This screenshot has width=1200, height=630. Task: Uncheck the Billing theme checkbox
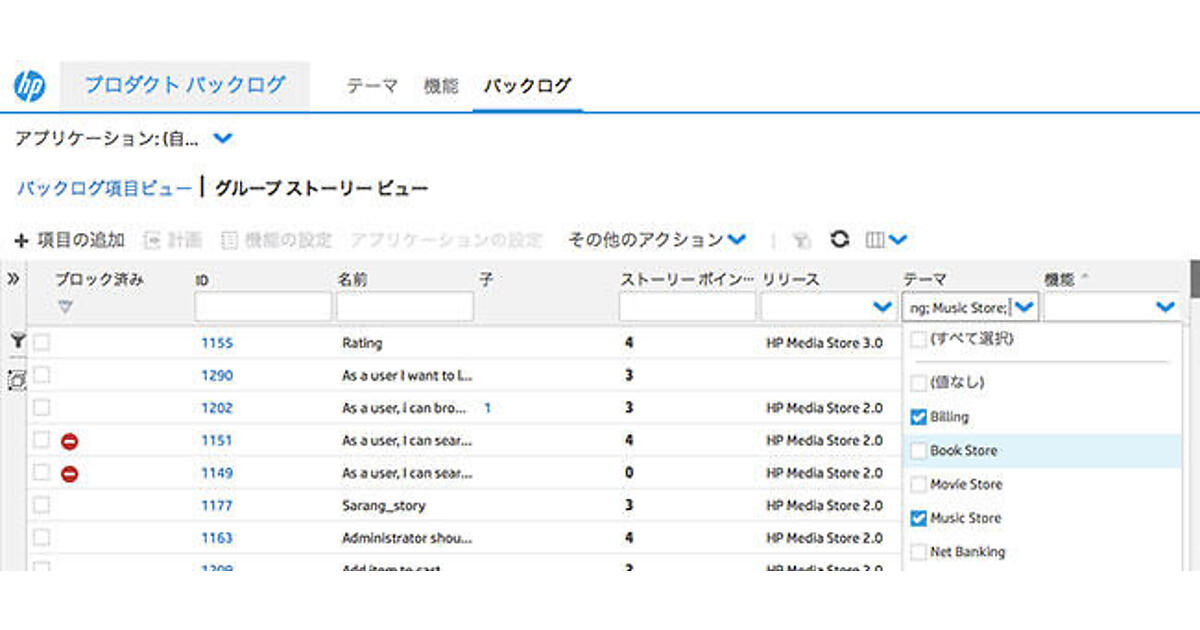[918, 417]
